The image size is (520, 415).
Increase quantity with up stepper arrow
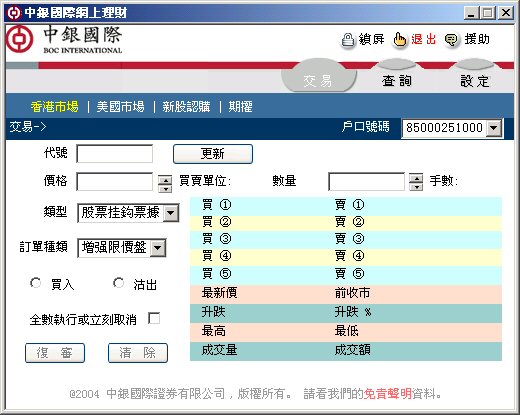pos(416,178)
